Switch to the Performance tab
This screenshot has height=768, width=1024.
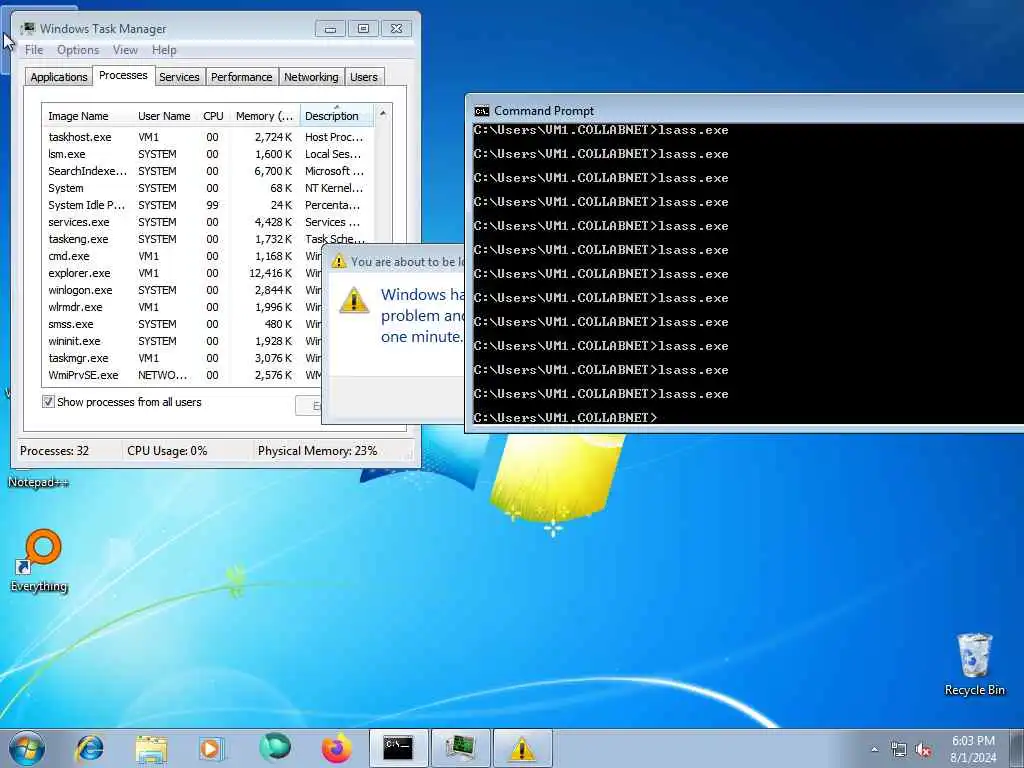coord(242,77)
